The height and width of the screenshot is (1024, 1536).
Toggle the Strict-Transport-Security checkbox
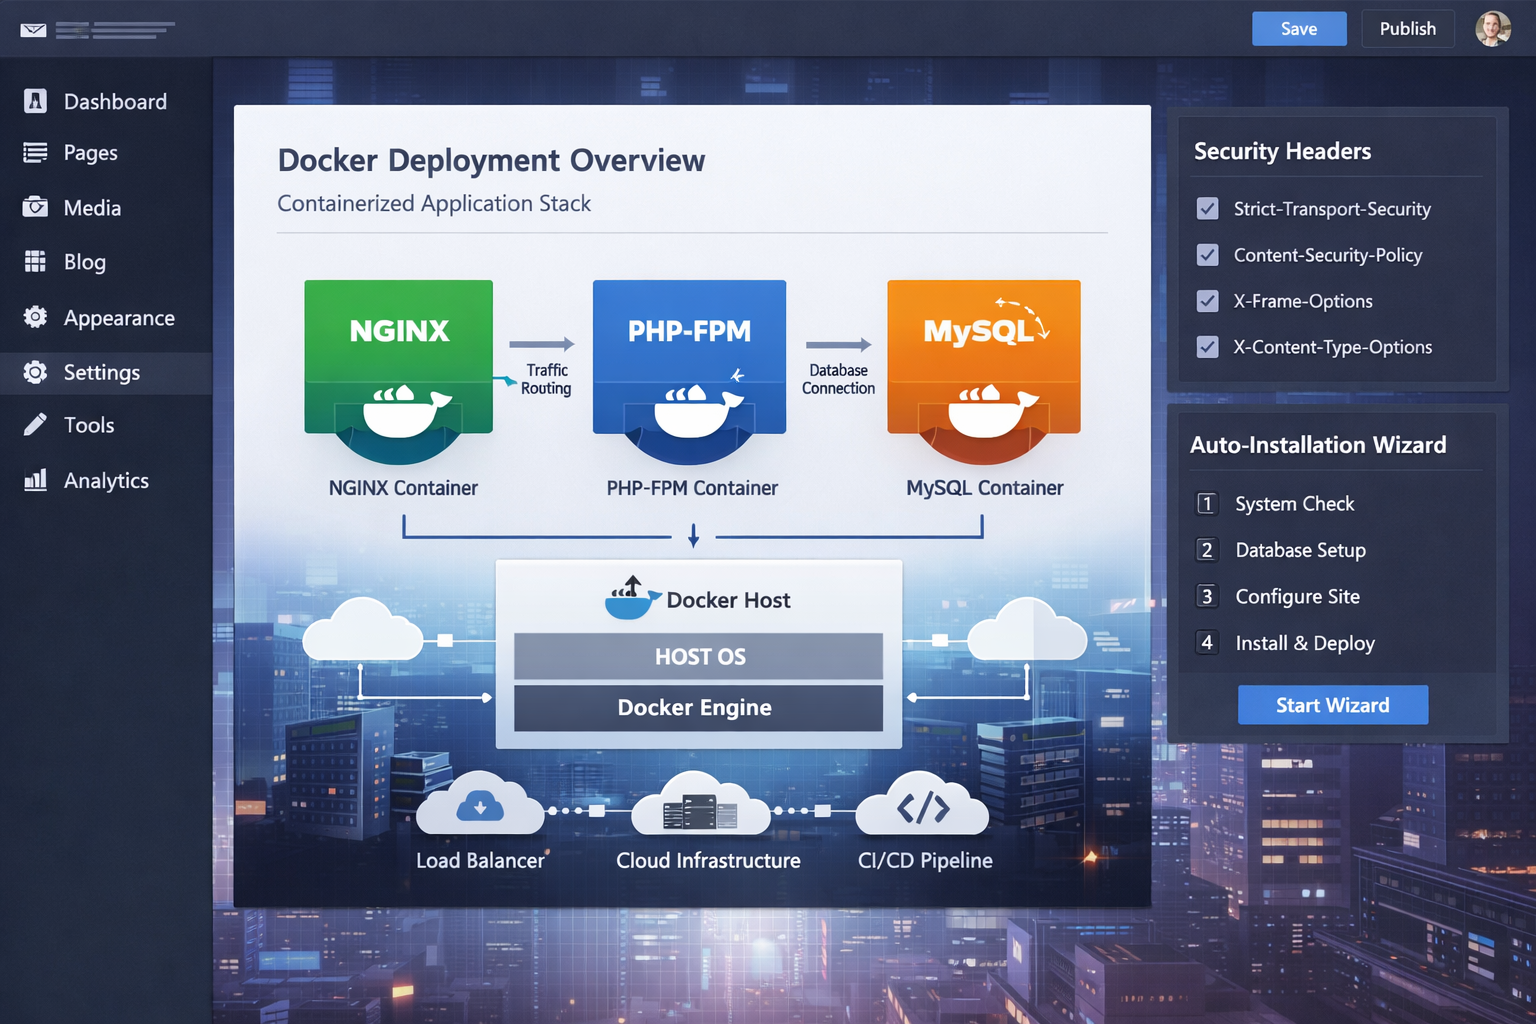pos(1208,209)
